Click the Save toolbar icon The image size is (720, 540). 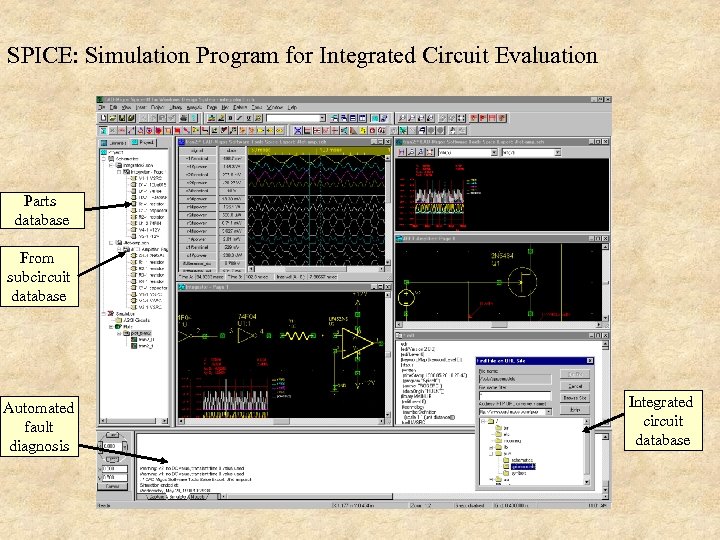[x=122, y=118]
